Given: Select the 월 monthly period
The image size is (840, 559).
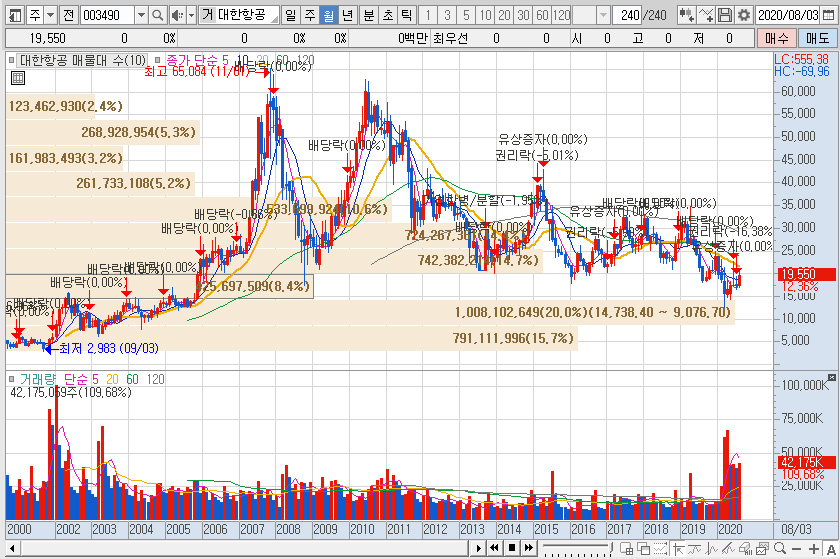Looking at the screenshot, I should click(328, 15).
